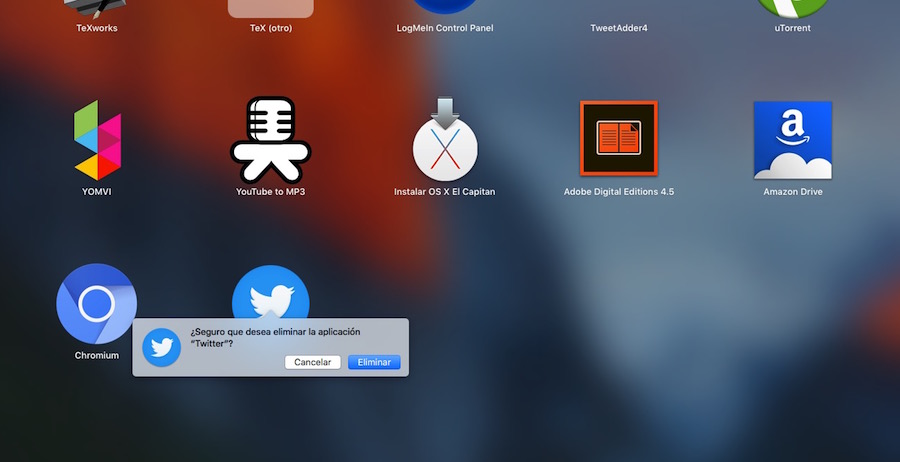Launch the TeXworks app icon
The width and height of the screenshot is (900, 462).
pos(97,8)
